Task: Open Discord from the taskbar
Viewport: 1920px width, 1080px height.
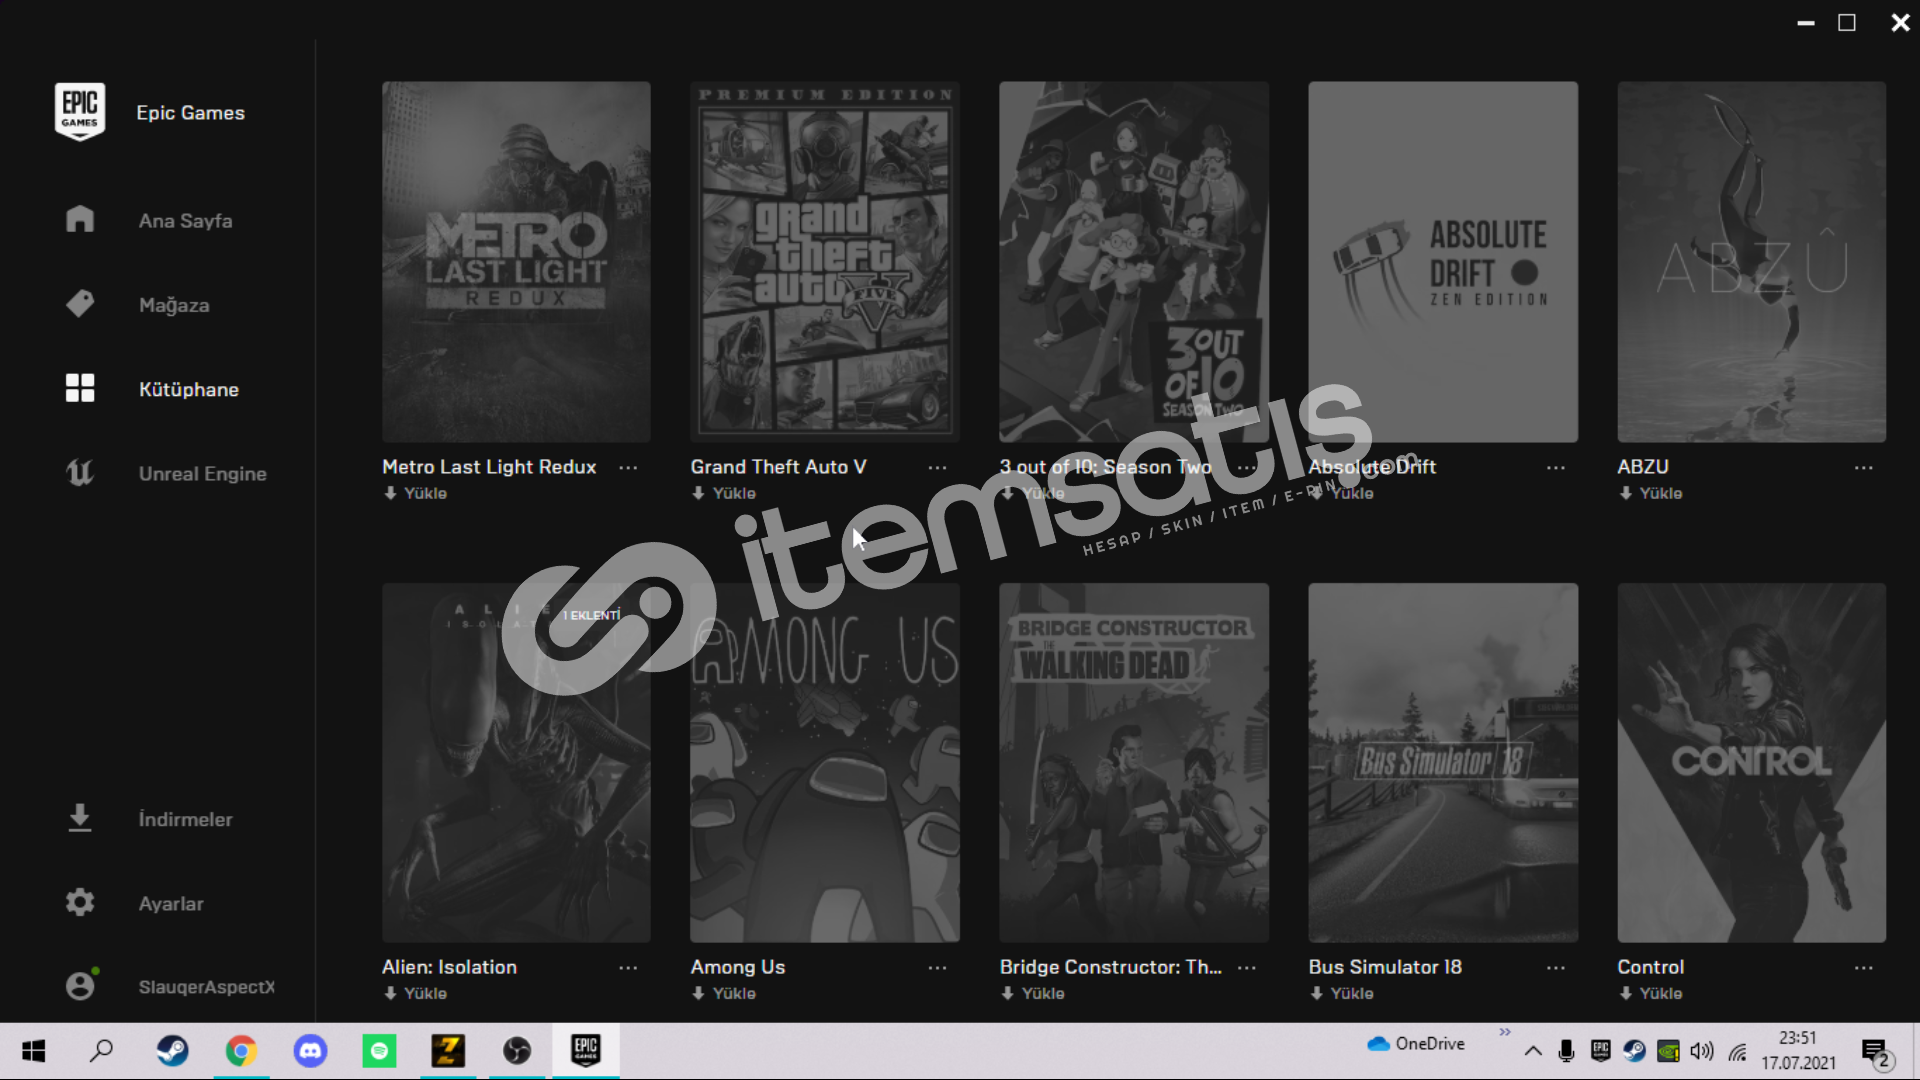Action: click(x=310, y=1051)
